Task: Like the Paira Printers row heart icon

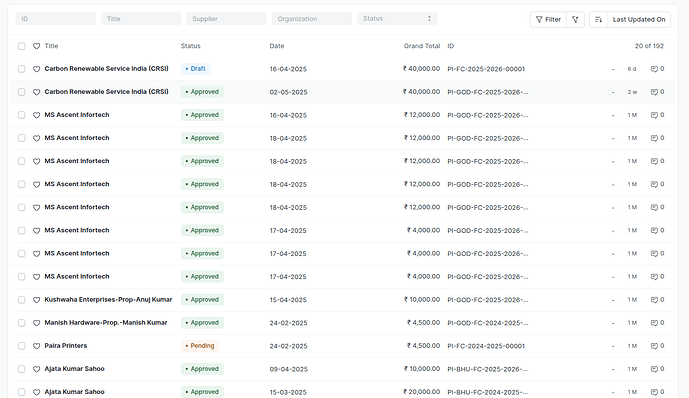Action: click(x=36, y=346)
